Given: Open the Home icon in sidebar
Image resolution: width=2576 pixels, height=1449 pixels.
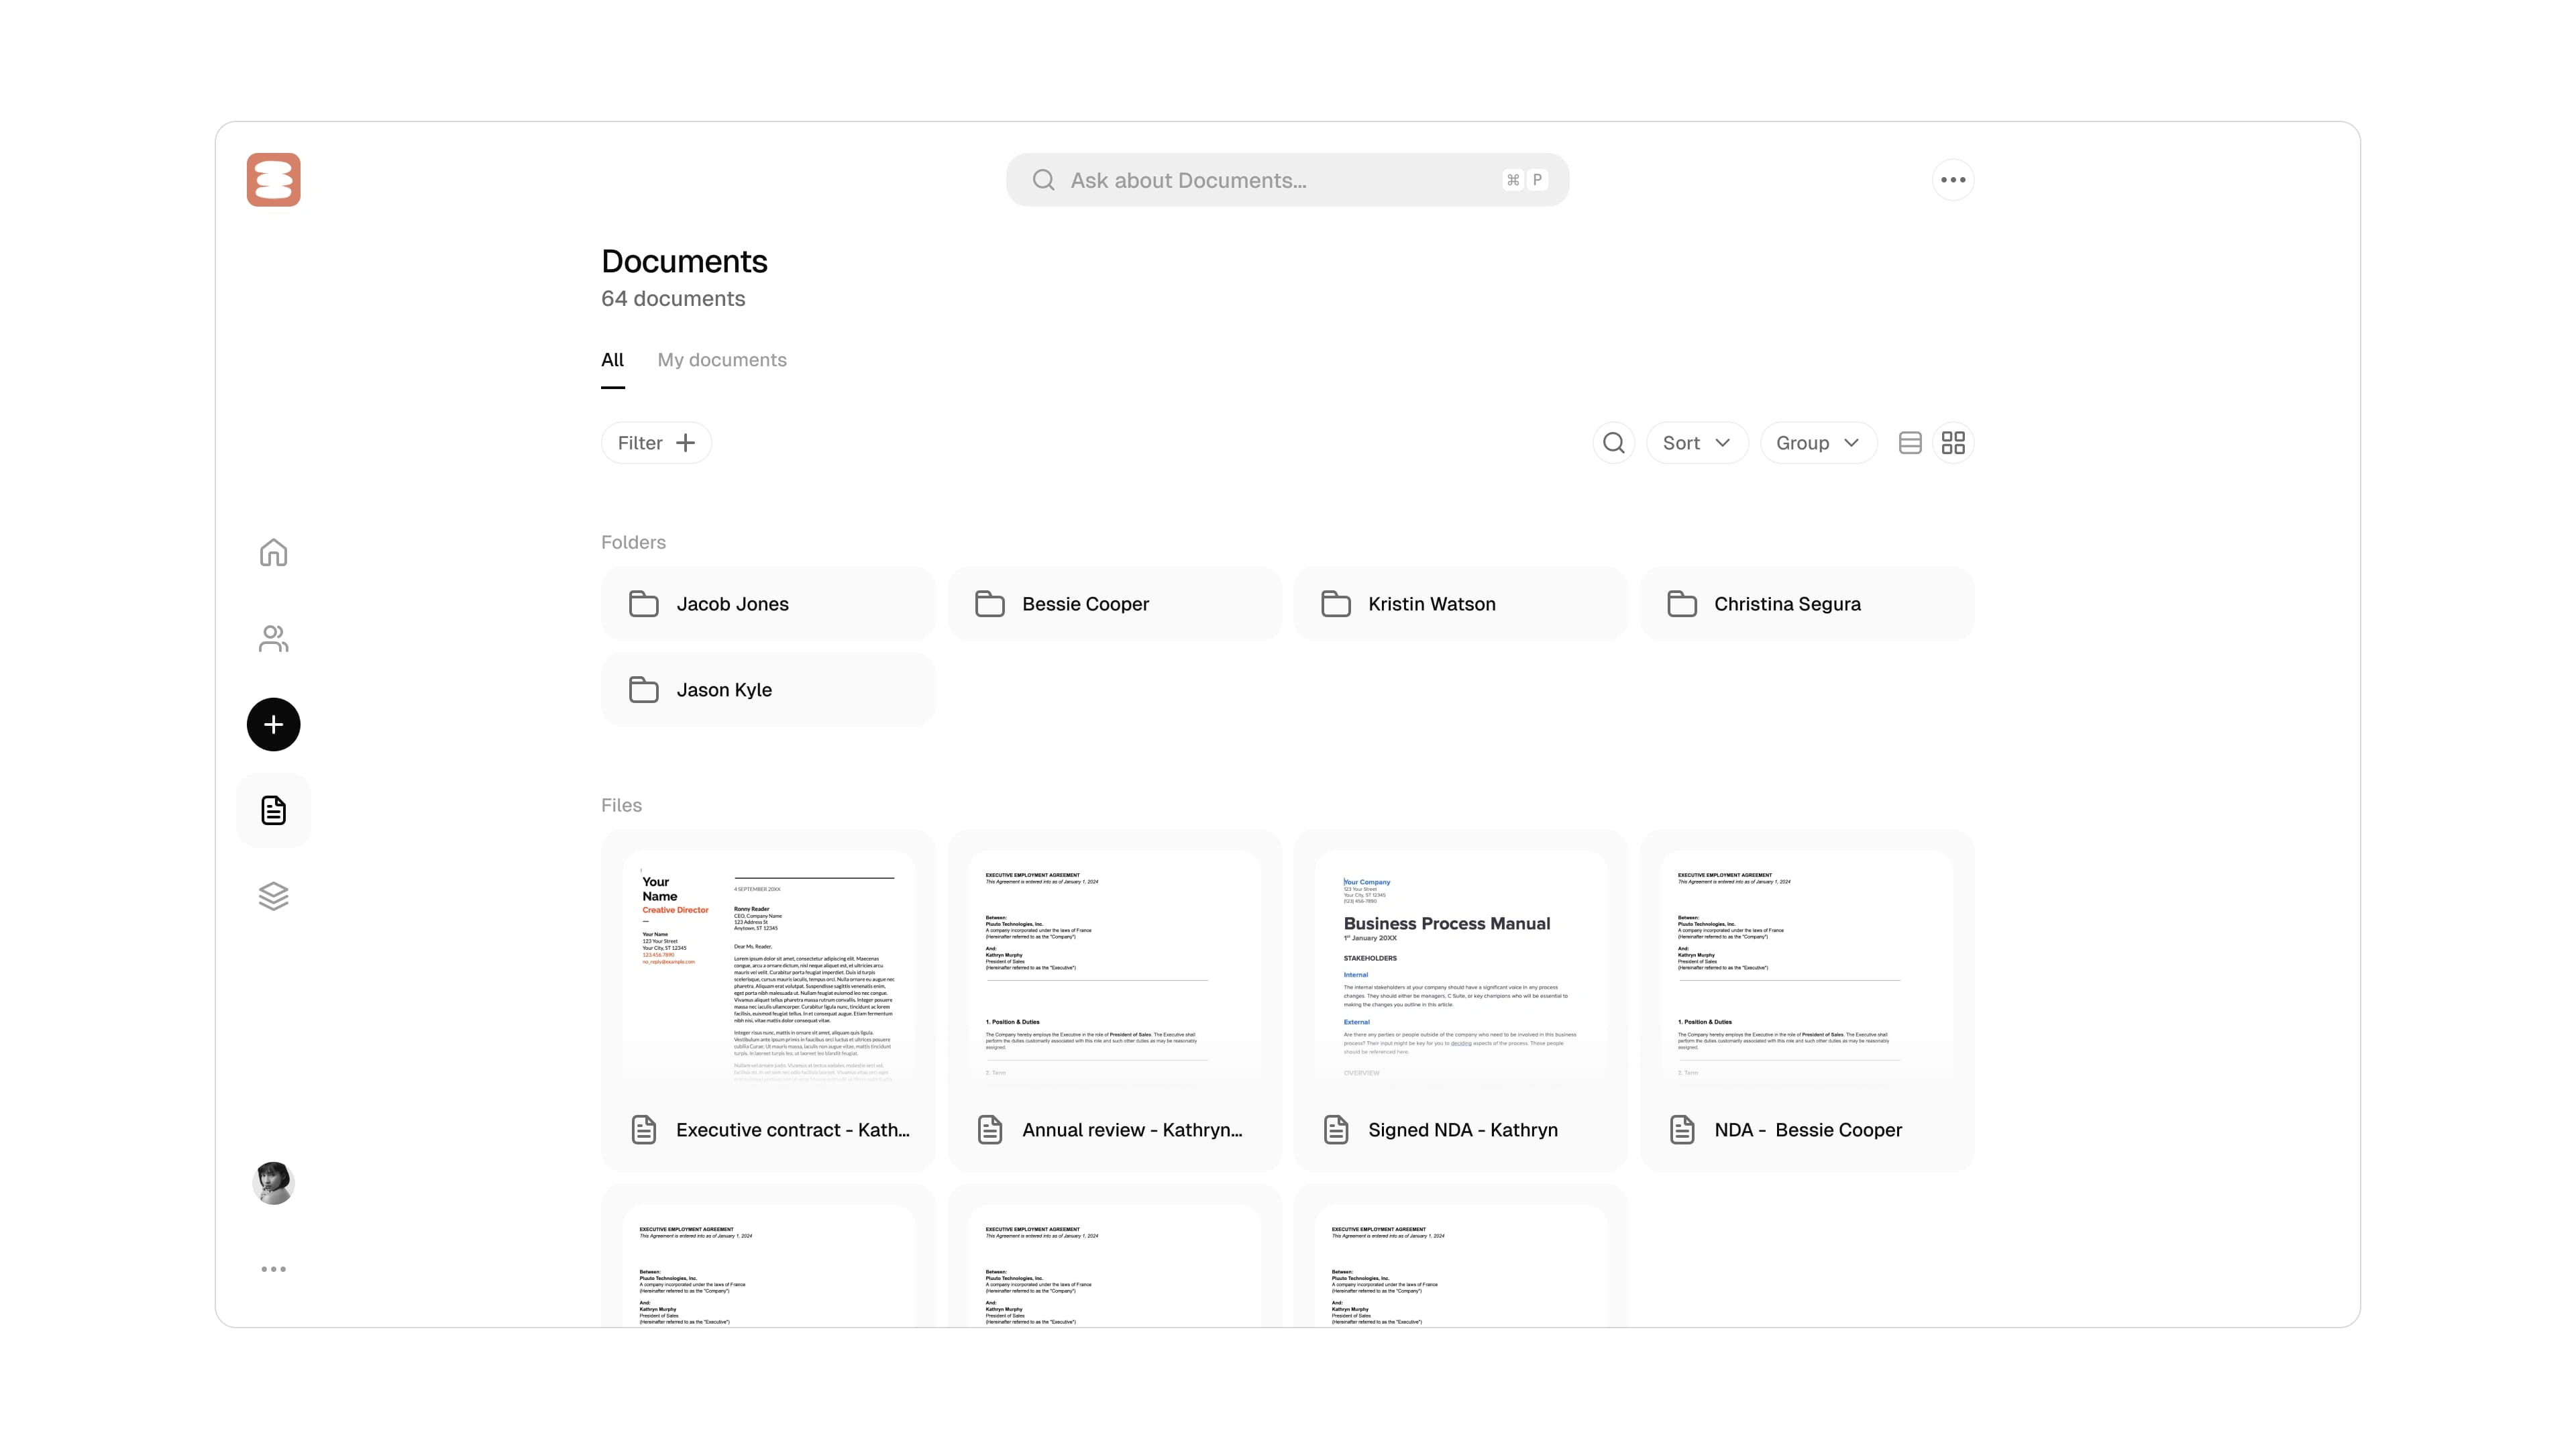Looking at the screenshot, I should [273, 553].
